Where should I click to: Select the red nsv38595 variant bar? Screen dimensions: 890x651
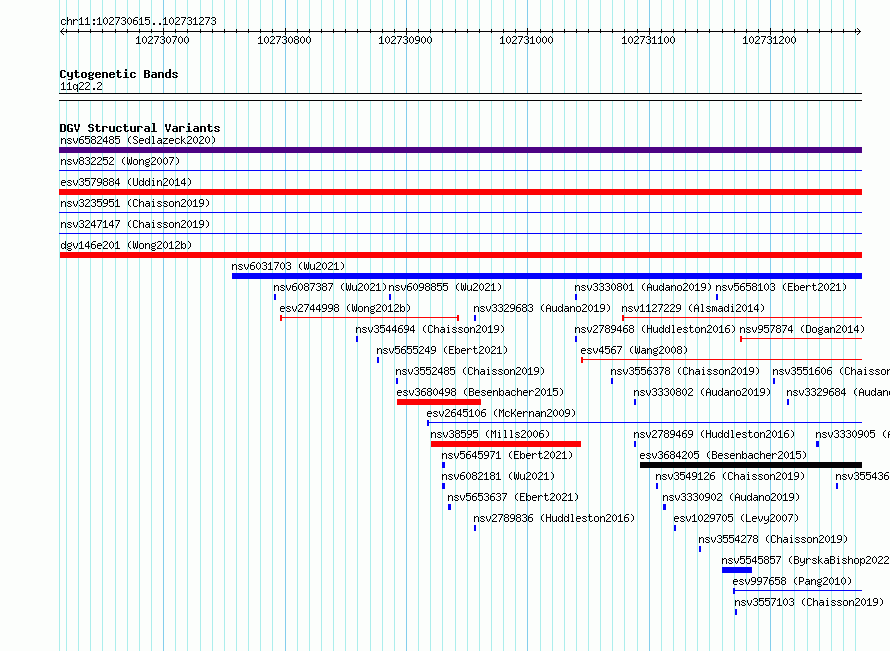[506, 444]
